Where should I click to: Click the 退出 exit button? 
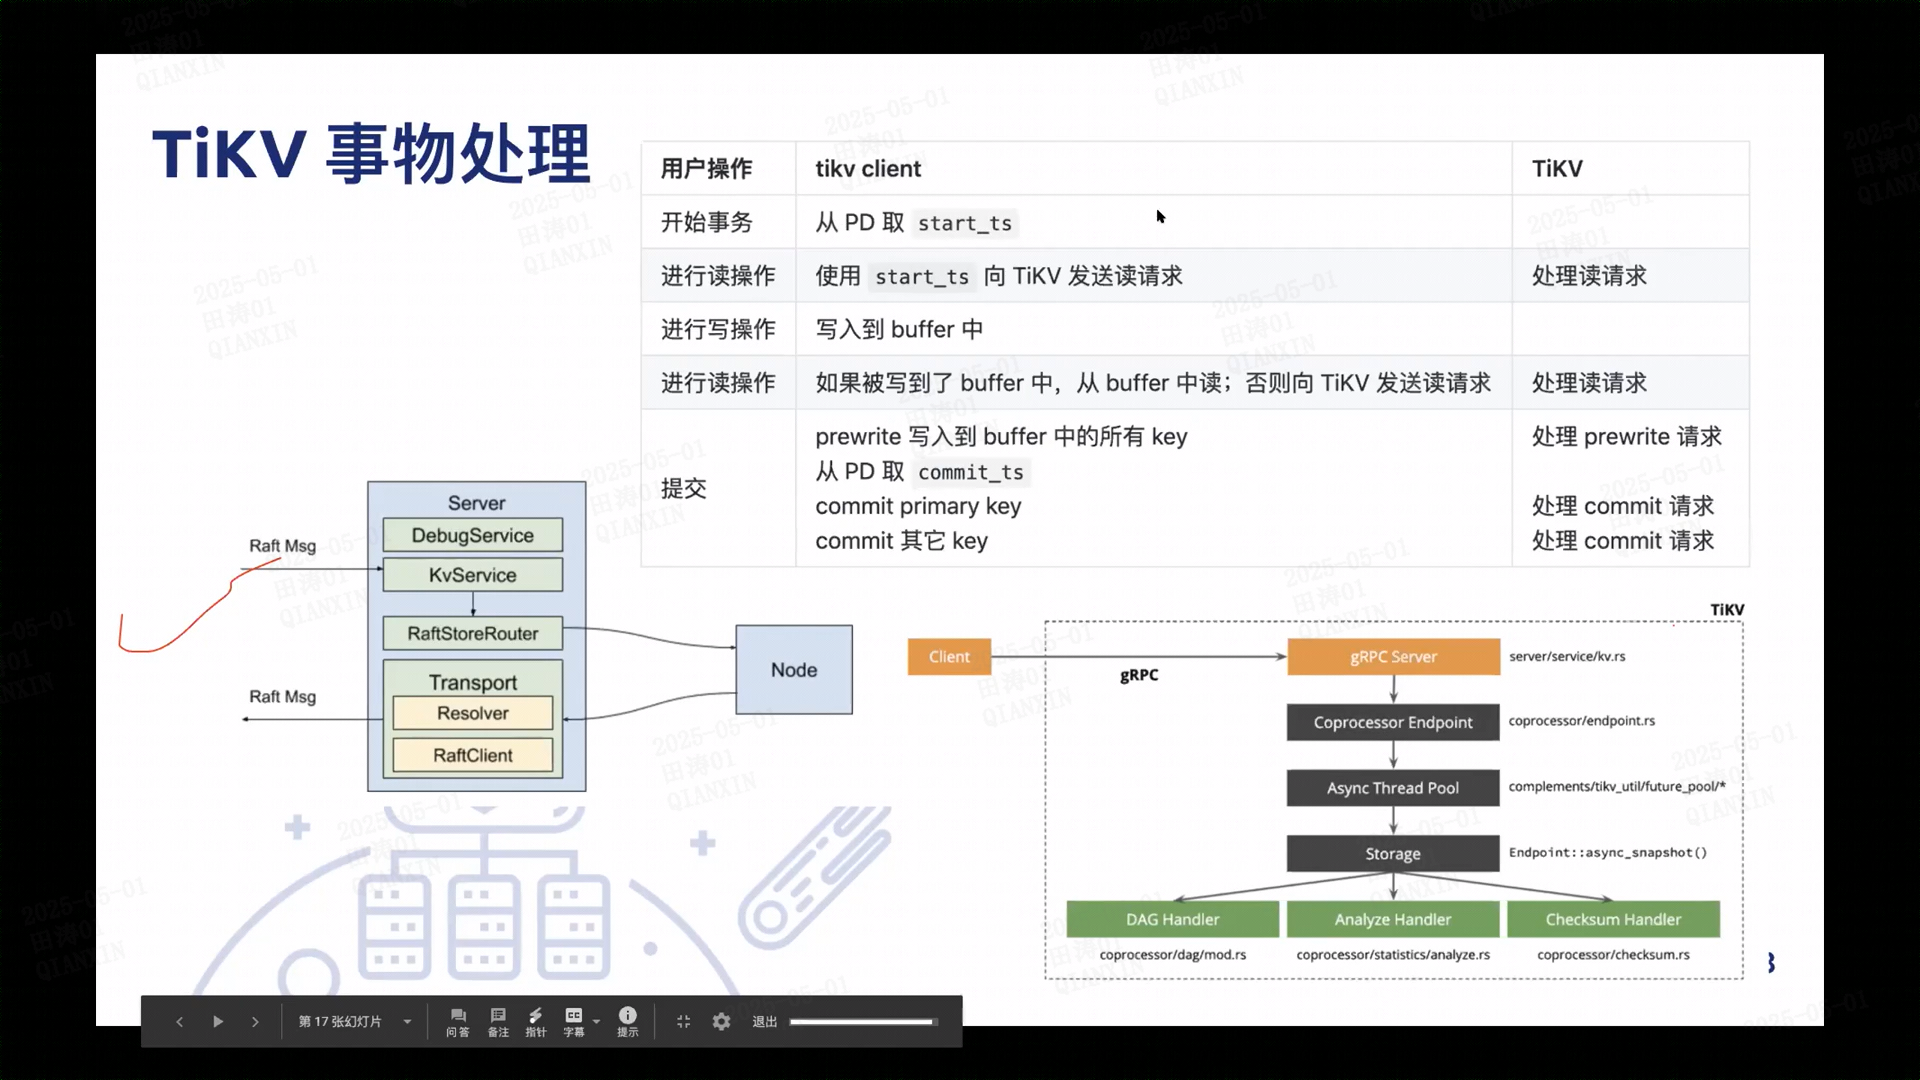point(765,1022)
